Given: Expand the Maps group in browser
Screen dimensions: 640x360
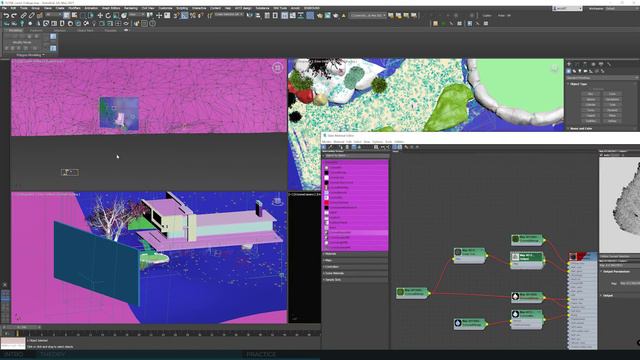Looking at the screenshot, I should tap(355, 260).
